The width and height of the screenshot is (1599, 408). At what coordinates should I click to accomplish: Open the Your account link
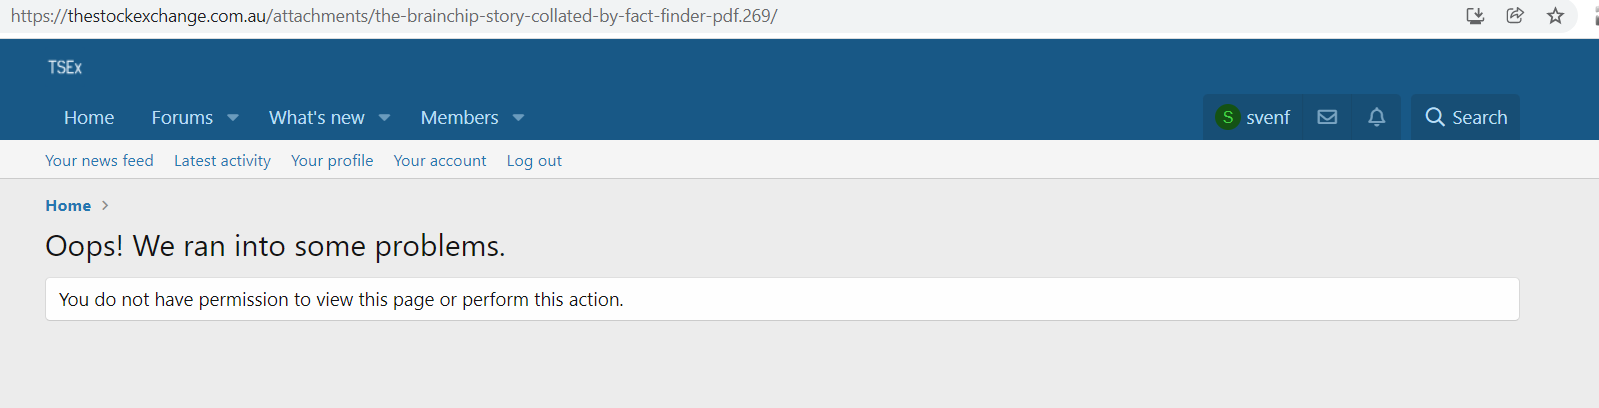pos(440,160)
